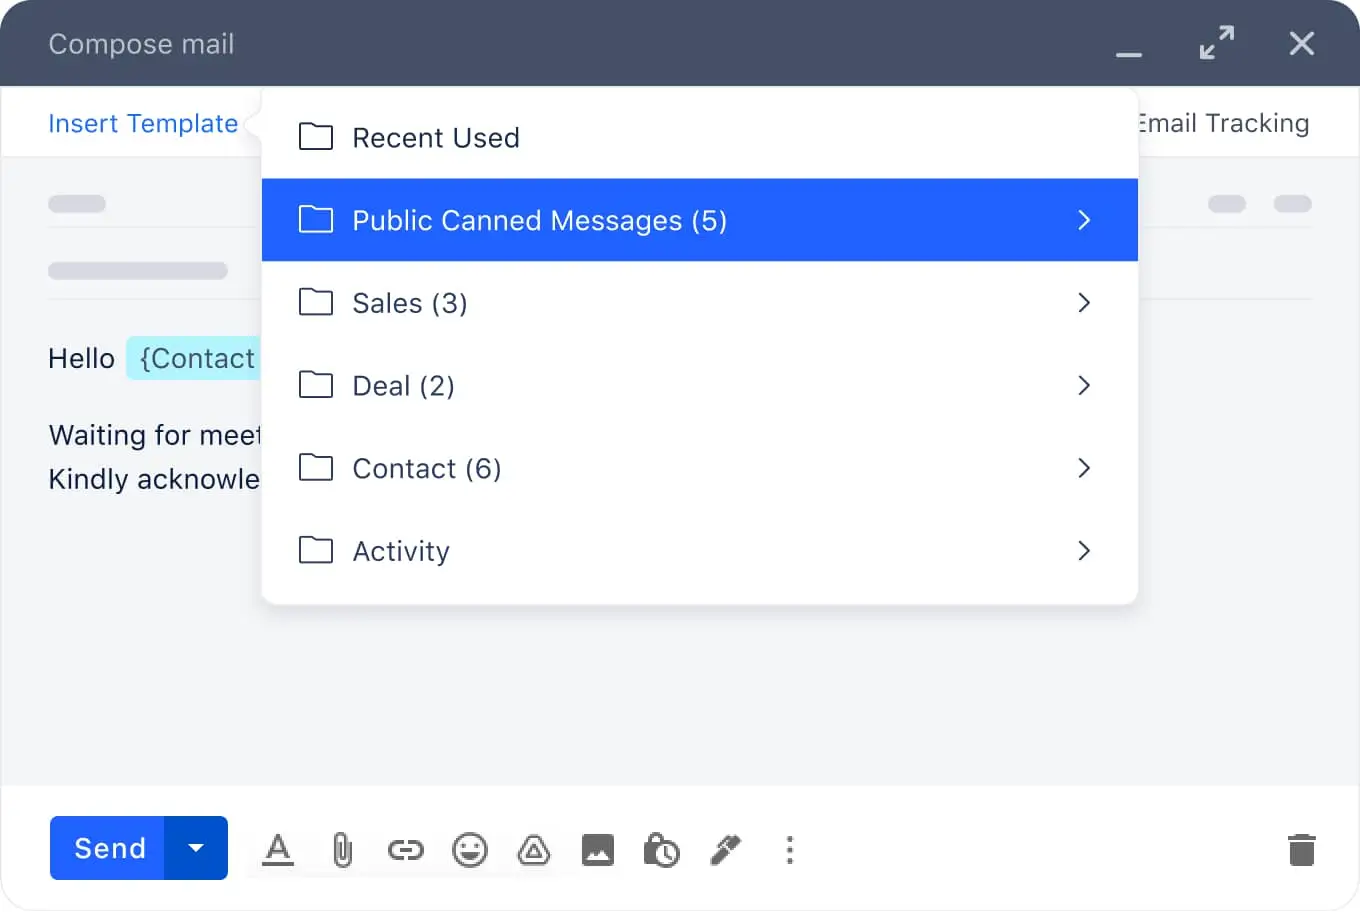Choose the Contact (6) template folder
The height and width of the screenshot is (912, 1360).
426,468
